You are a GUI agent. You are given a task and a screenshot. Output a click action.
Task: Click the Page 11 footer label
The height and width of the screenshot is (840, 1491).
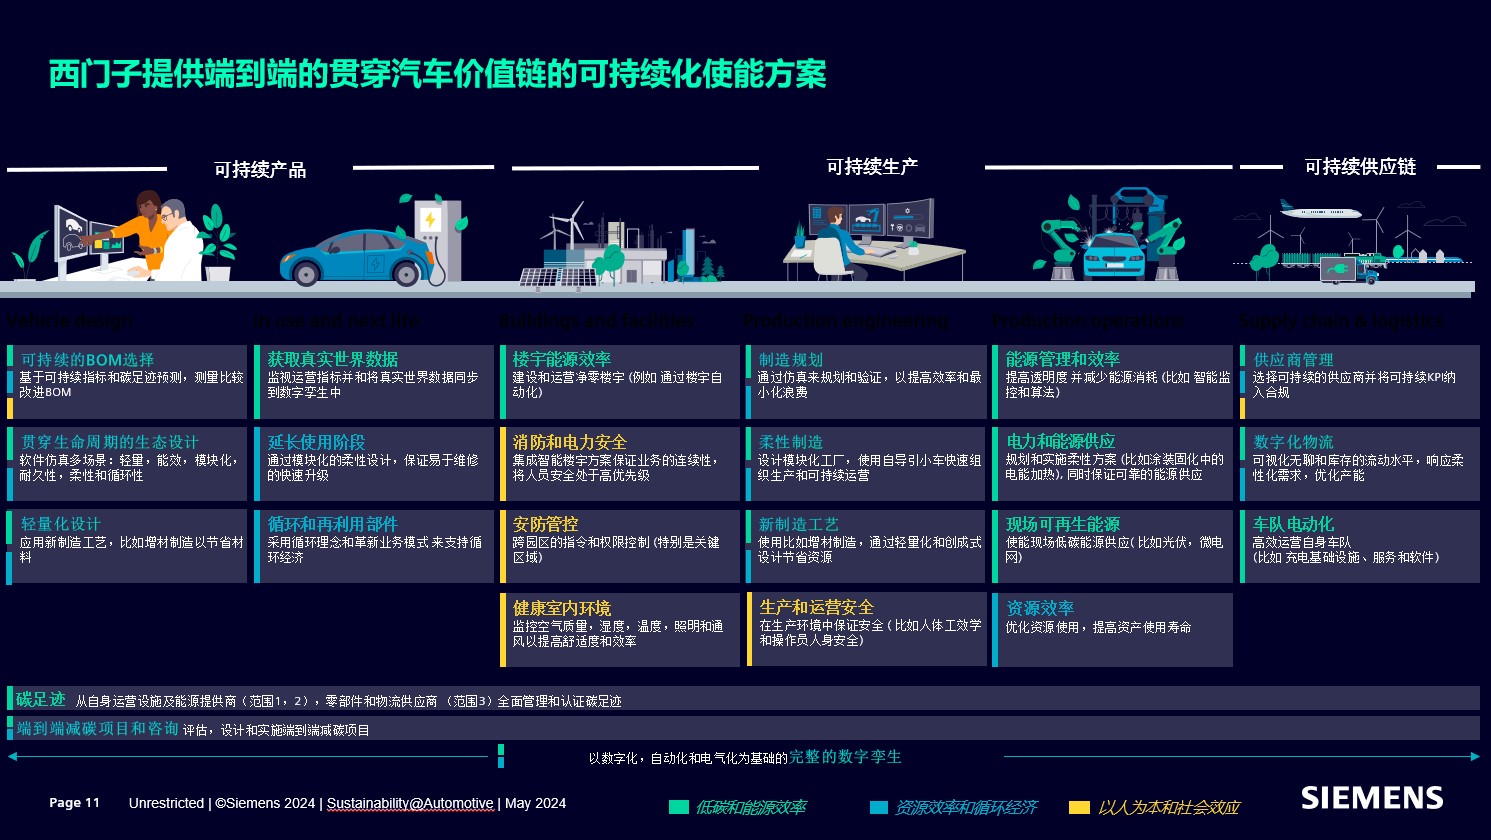tap(75, 803)
